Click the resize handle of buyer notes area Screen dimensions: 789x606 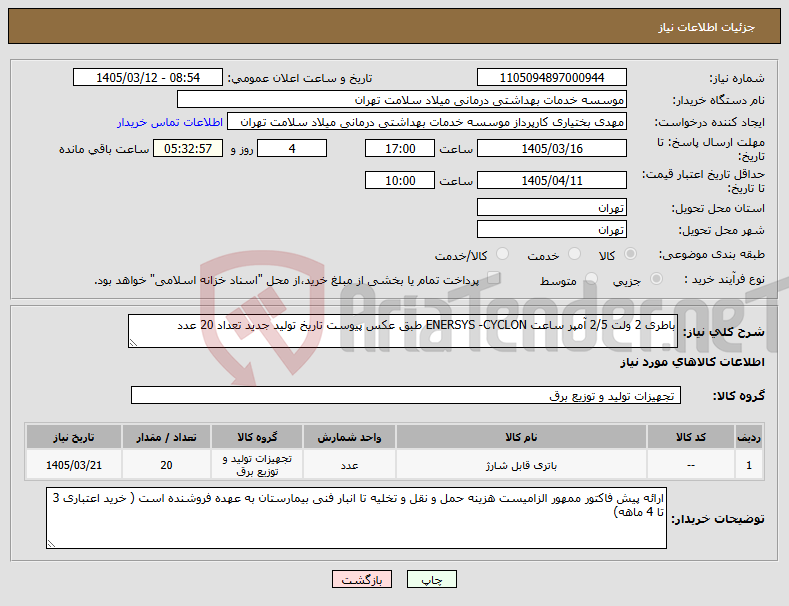(51, 544)
